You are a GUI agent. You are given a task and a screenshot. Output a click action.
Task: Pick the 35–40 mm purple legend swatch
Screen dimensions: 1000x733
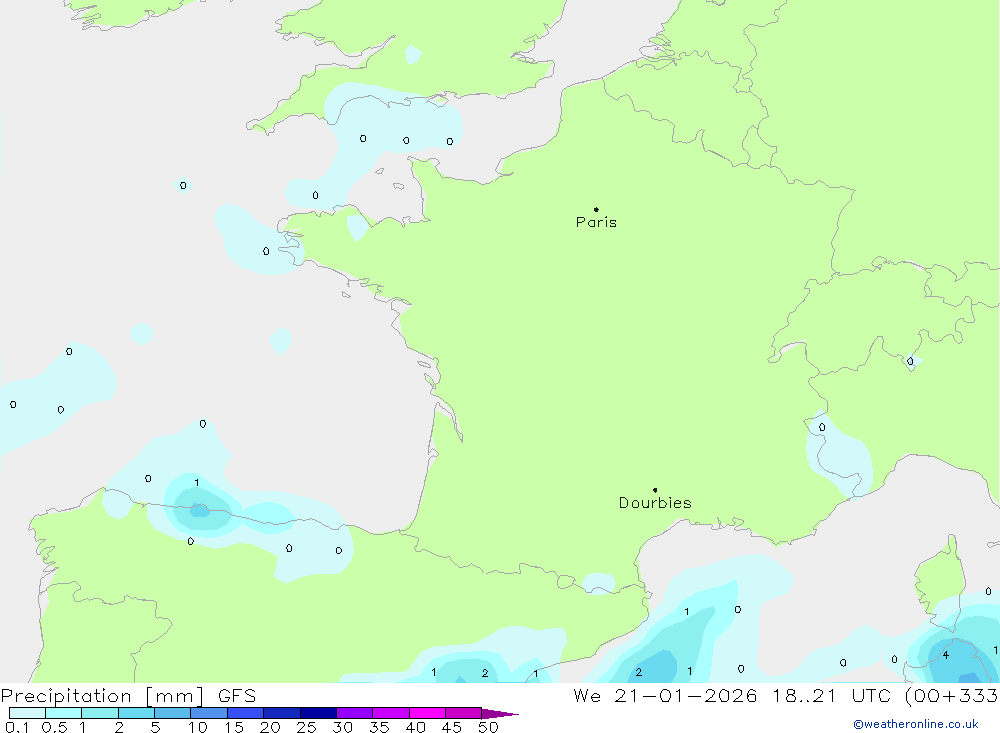390,713
